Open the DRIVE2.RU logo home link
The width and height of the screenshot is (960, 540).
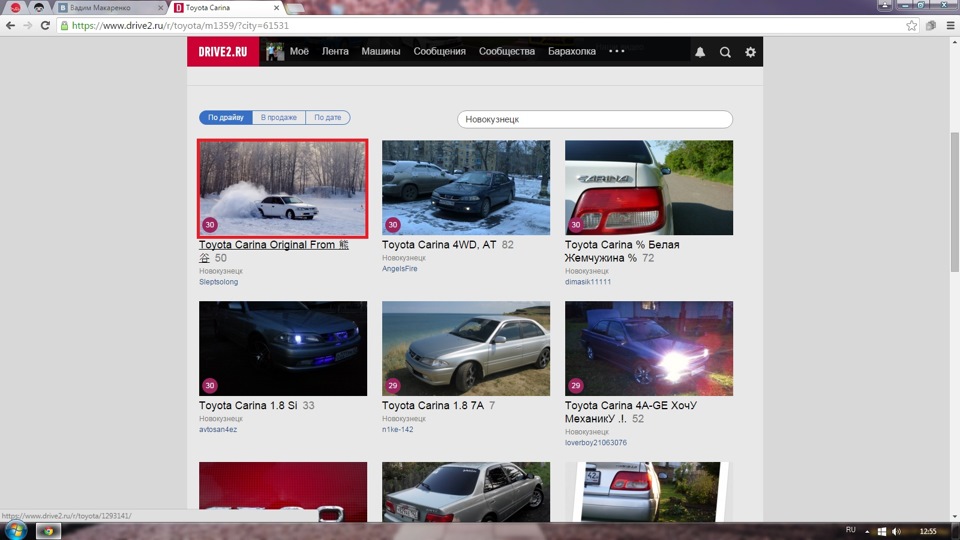tap(223, 51)
